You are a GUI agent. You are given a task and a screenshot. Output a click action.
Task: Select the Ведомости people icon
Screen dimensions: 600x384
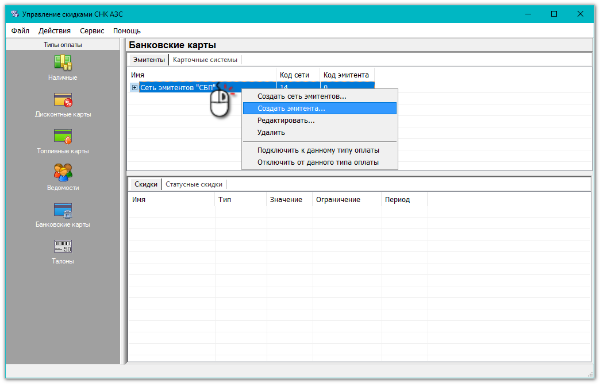click(x=63, y=172)
